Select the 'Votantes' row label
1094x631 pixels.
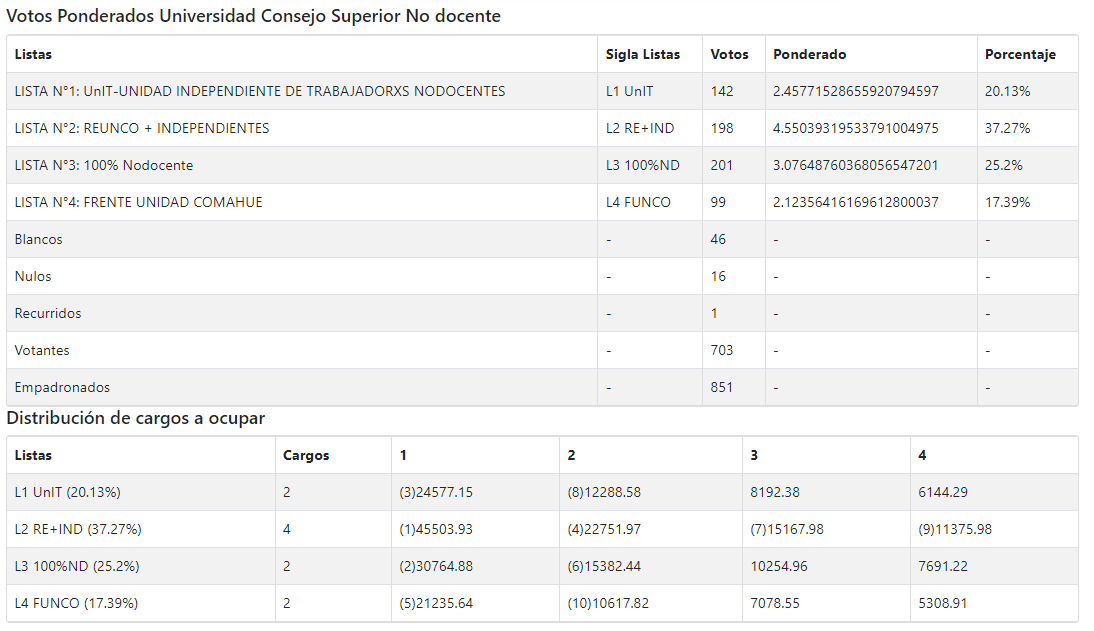(x=42, y=350)
